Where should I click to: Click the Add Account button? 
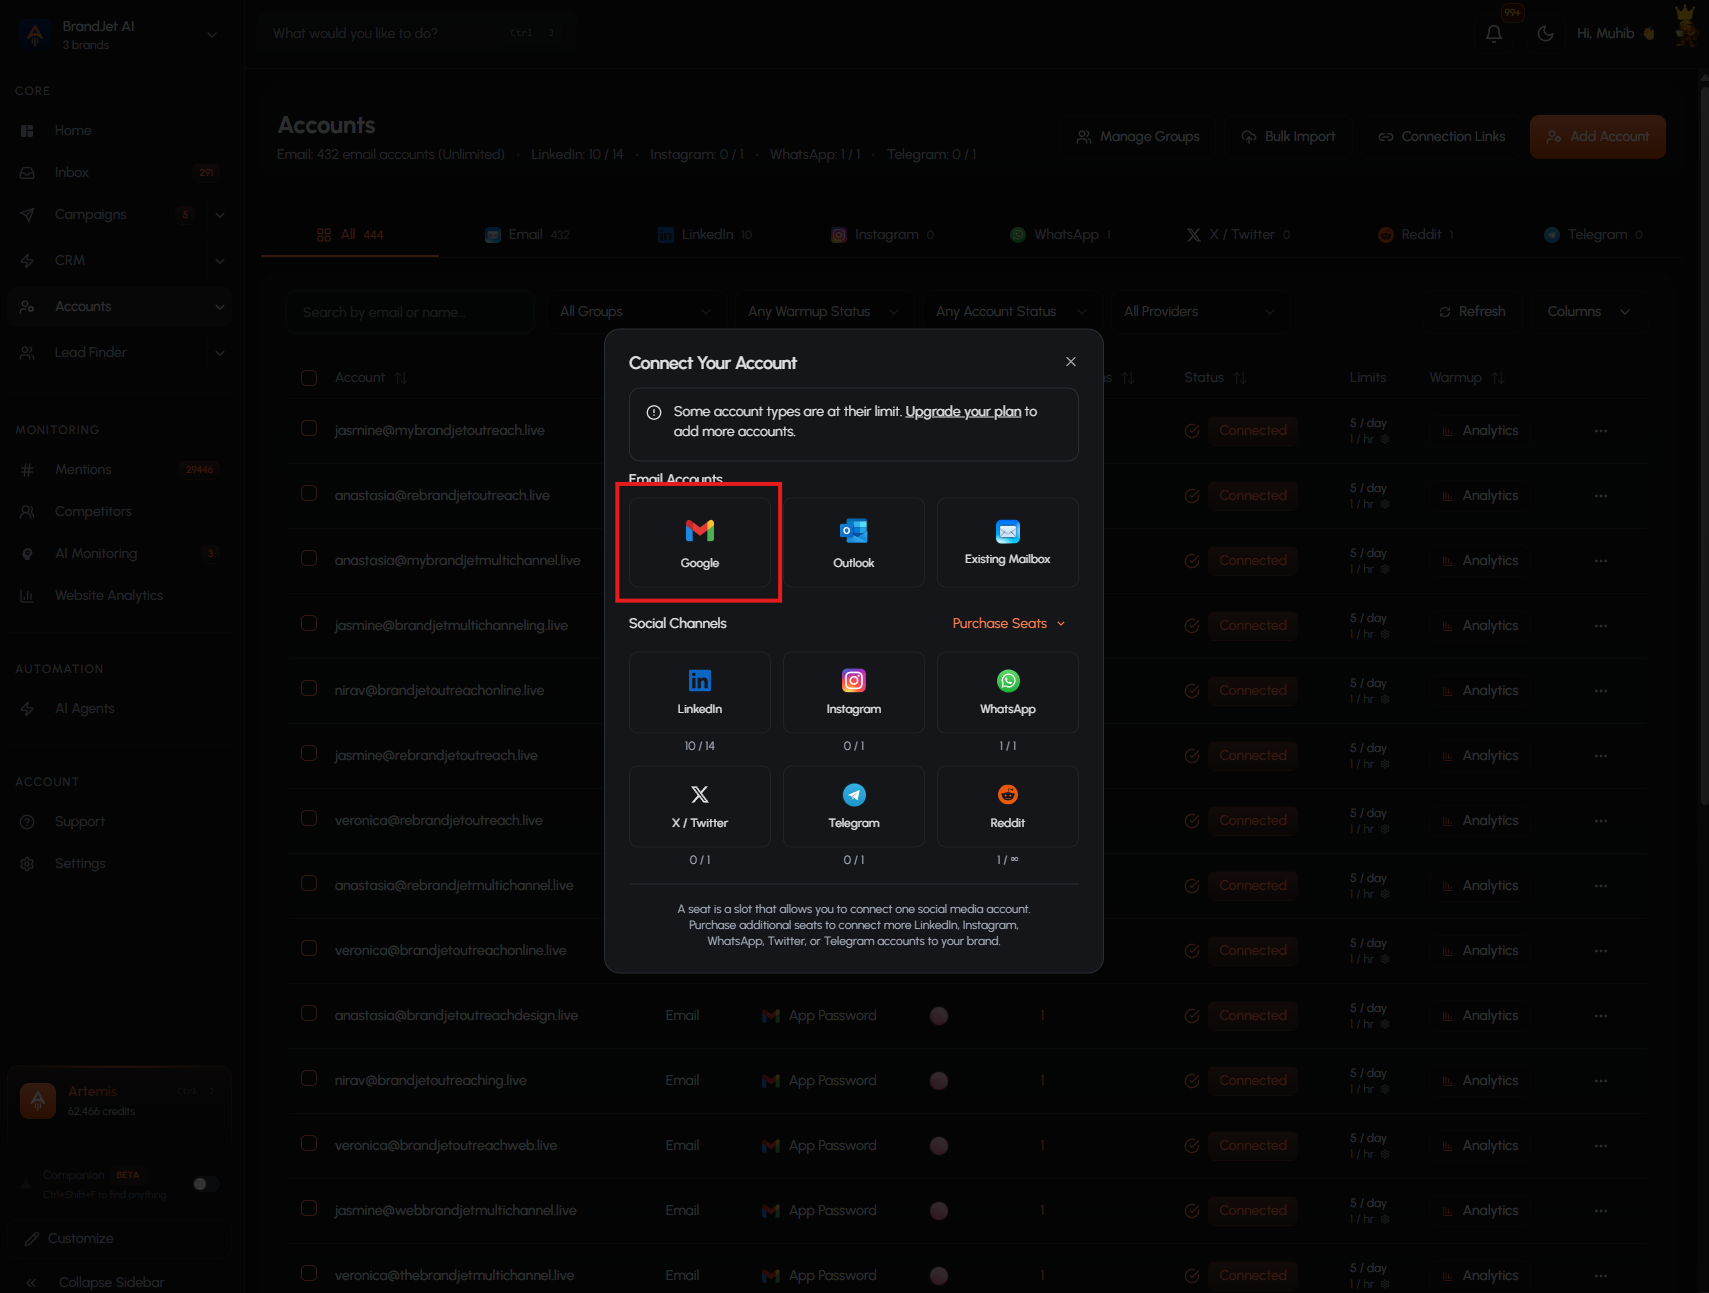(x=1597, y=137)
